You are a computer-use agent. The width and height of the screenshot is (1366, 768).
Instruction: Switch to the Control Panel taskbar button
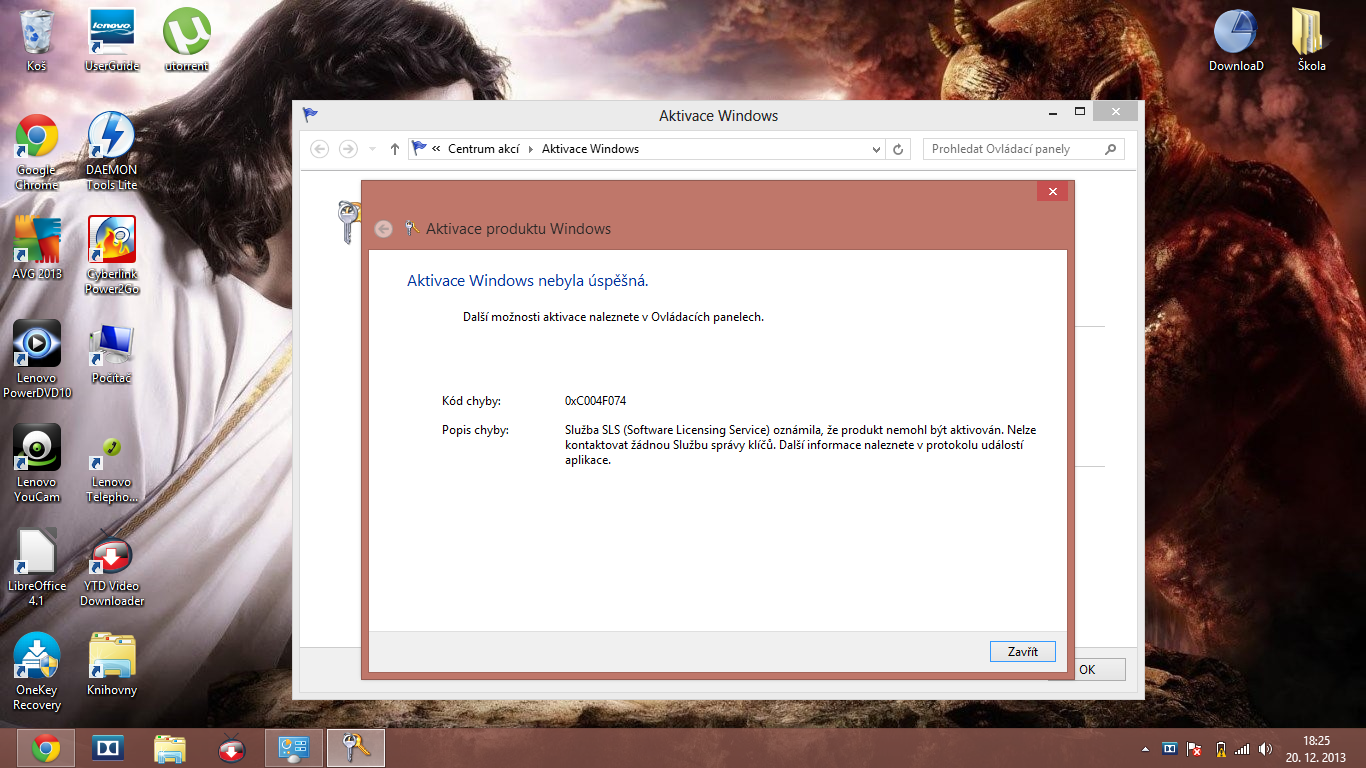coord(293,748)
